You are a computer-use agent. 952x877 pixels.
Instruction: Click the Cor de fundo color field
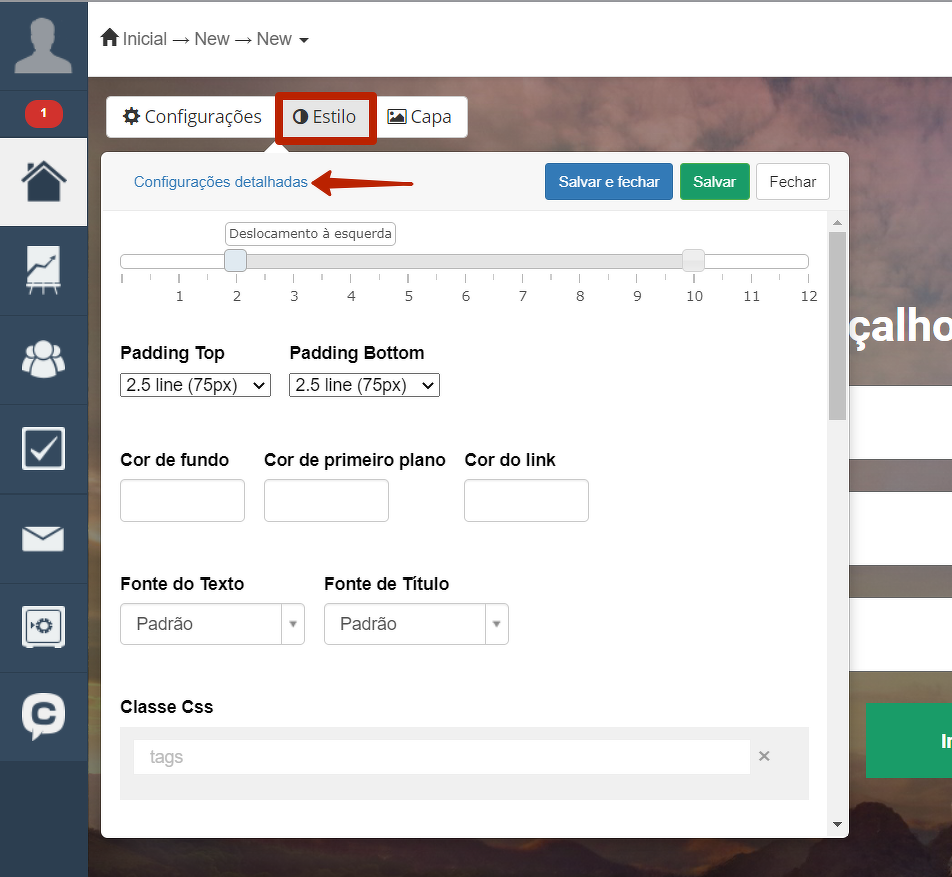click(182, 500)
